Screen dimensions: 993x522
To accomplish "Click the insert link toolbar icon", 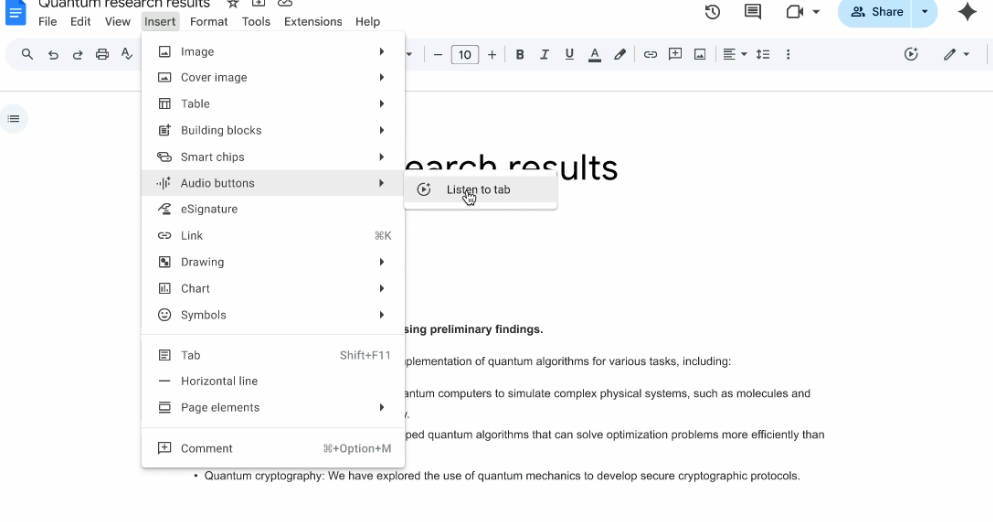I will [x=650, y=55].
